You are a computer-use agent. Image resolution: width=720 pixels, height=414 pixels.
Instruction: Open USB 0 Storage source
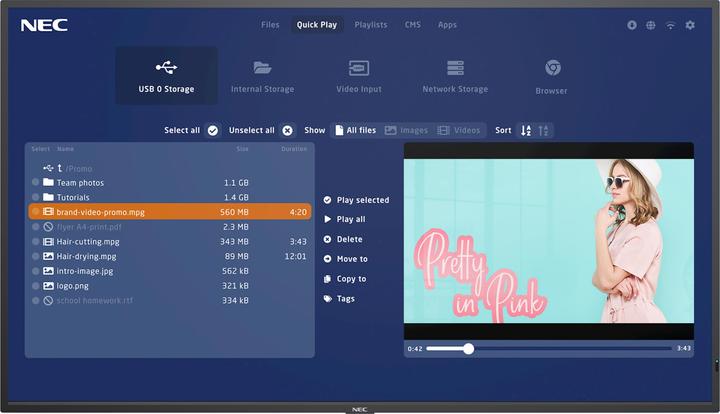click(x=166, y=75)
